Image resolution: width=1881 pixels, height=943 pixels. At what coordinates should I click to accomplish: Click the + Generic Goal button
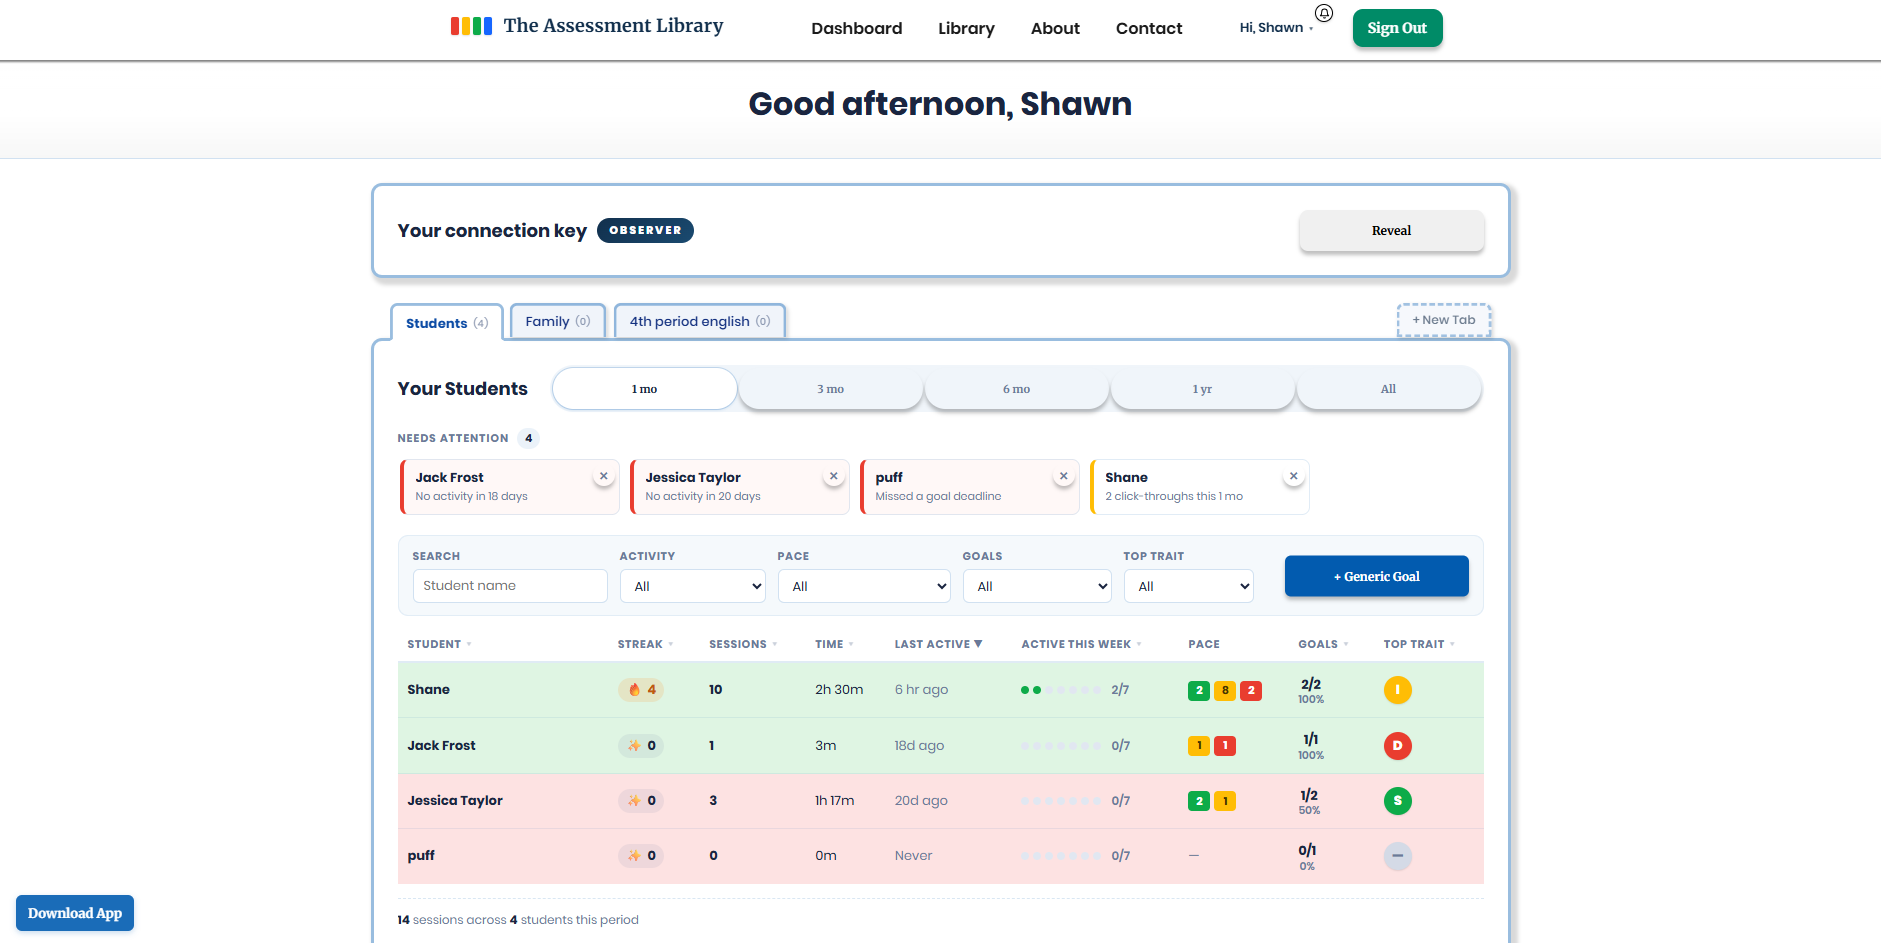tap(1376, 577)
